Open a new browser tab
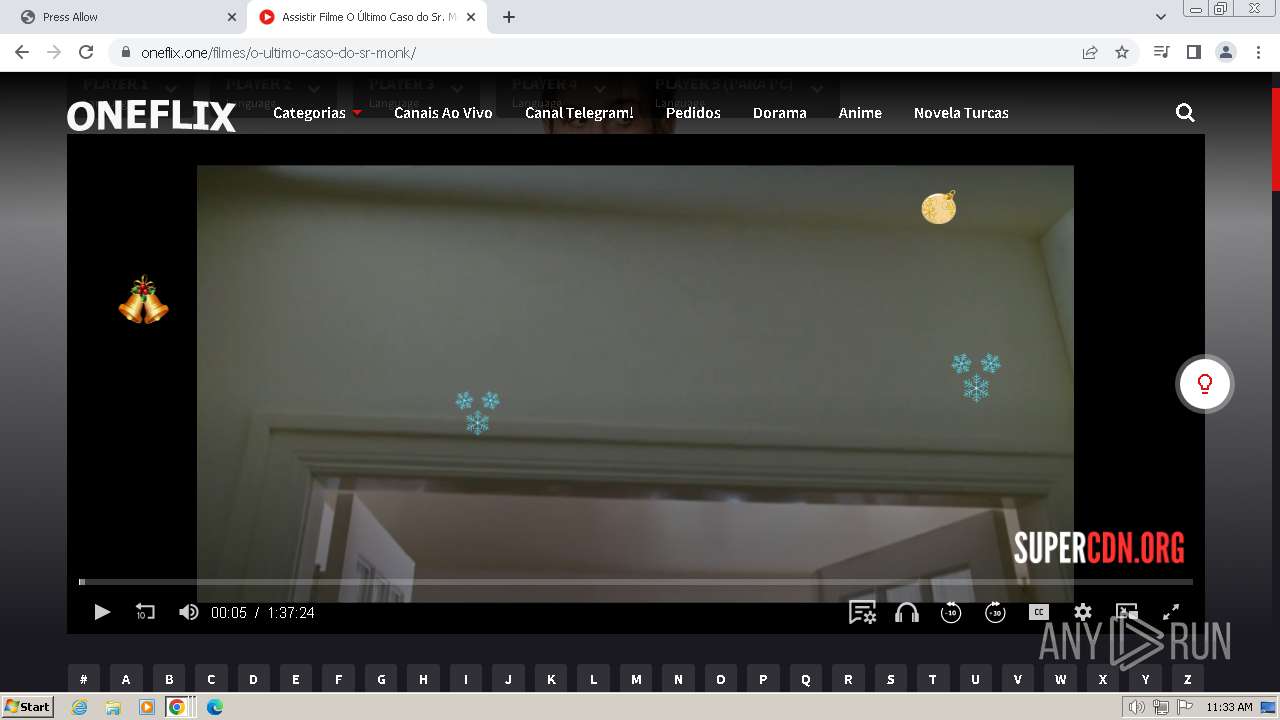Screen dimensions: 1280x720 tap(509, 17)
